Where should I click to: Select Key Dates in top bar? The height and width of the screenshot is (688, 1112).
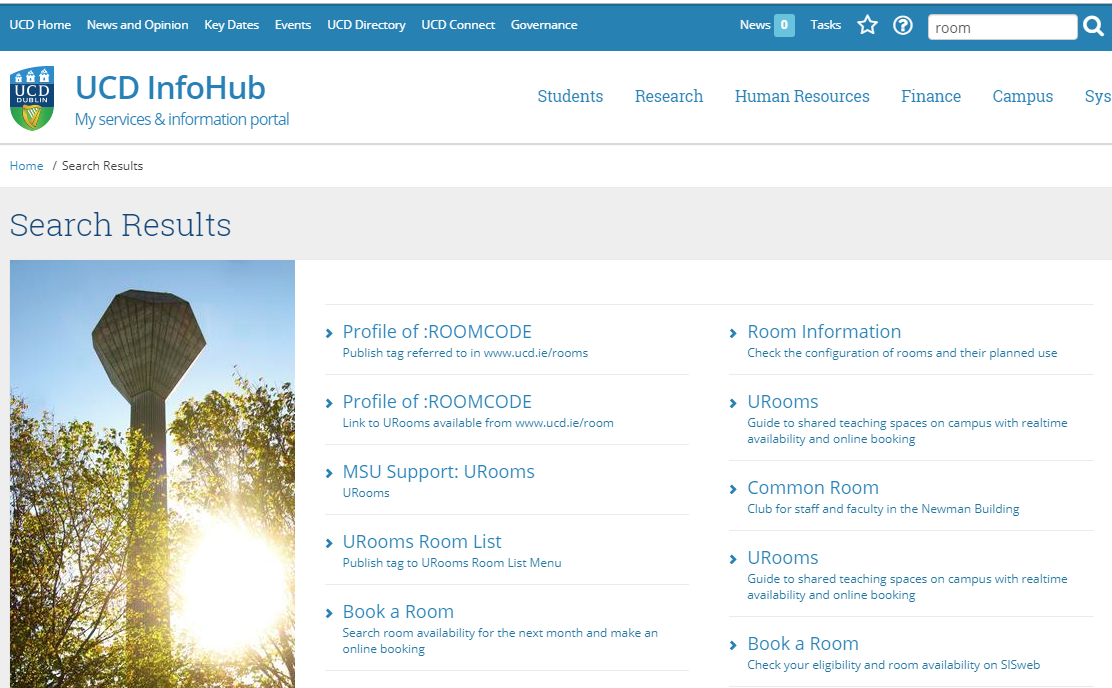point(231,25)
